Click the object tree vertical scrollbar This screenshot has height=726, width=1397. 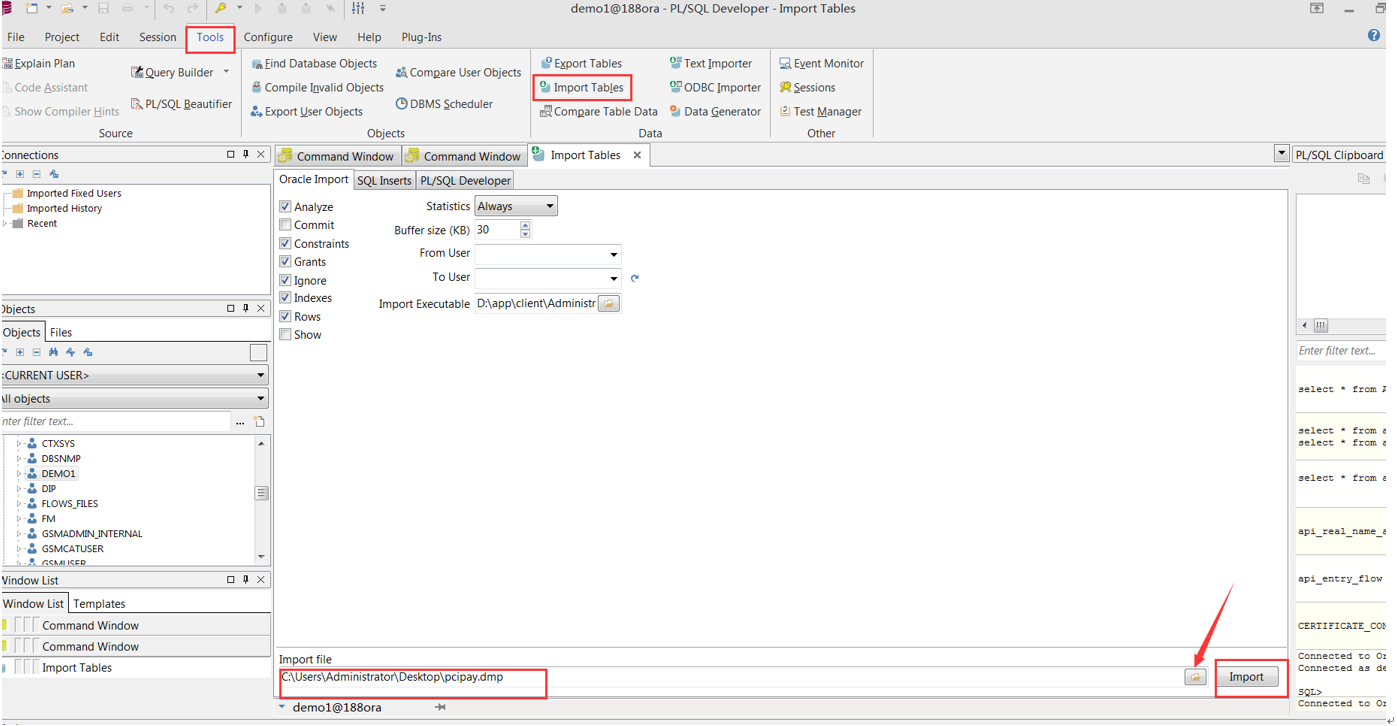[x=262, y=499]
